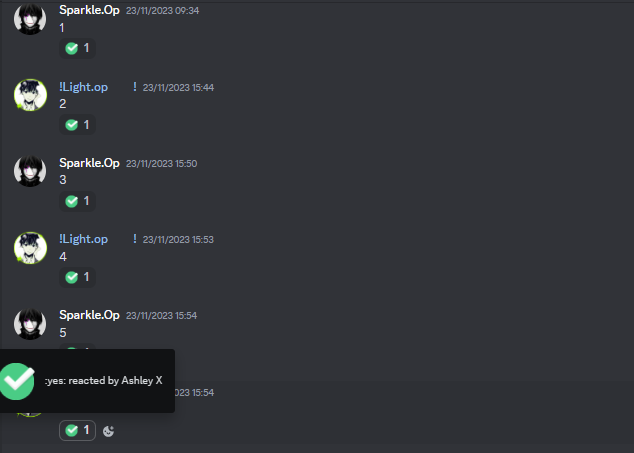The image size is (634, 453).
Task: Click Sparkle.Op username on 09:34 message
Action: [89, 10]
